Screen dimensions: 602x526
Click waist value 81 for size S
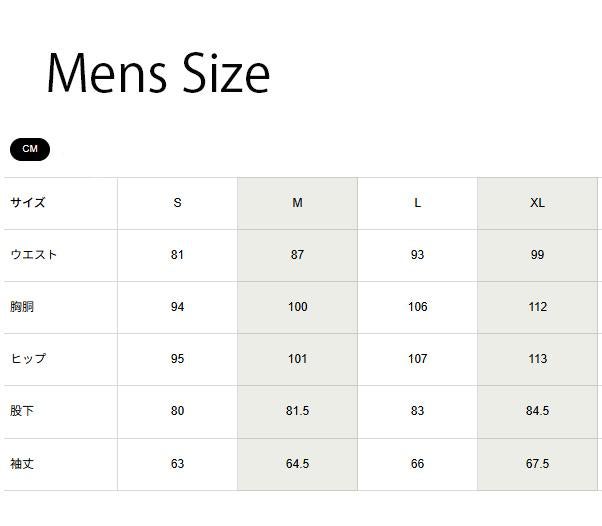pyautogui.click(x=177, y=255)
